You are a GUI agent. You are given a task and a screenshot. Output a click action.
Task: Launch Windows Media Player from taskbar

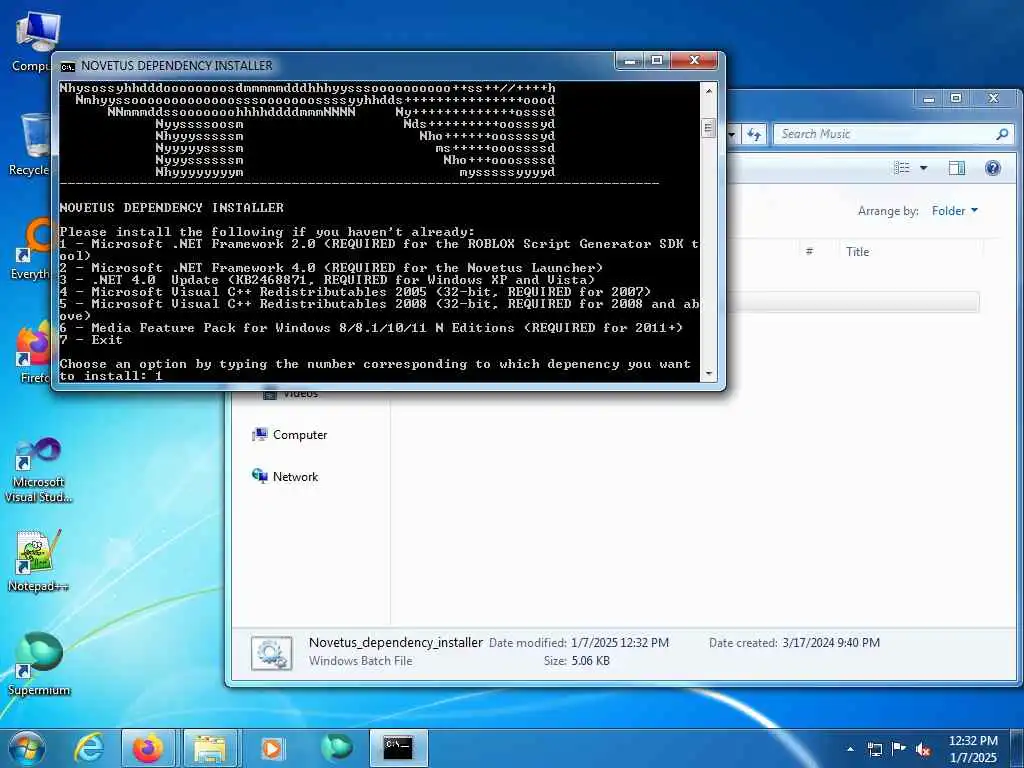(272, 748)
